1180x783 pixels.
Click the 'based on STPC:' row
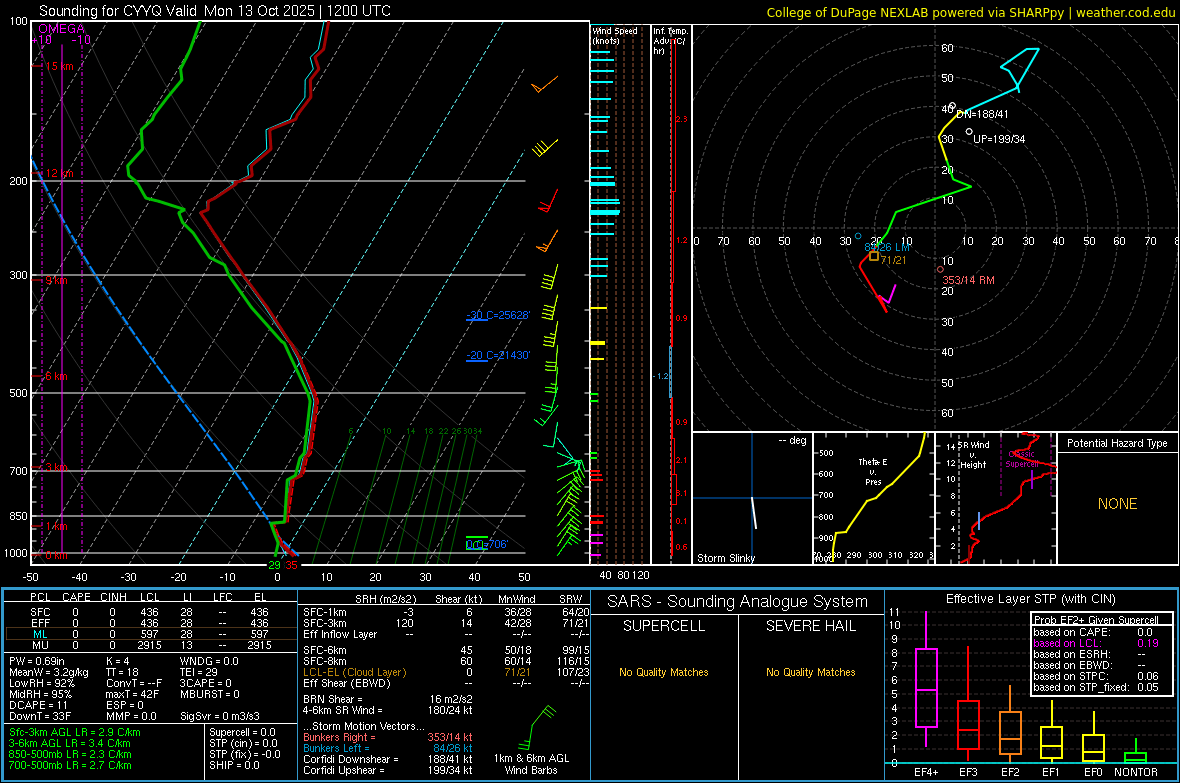(x=1096, y=676)
